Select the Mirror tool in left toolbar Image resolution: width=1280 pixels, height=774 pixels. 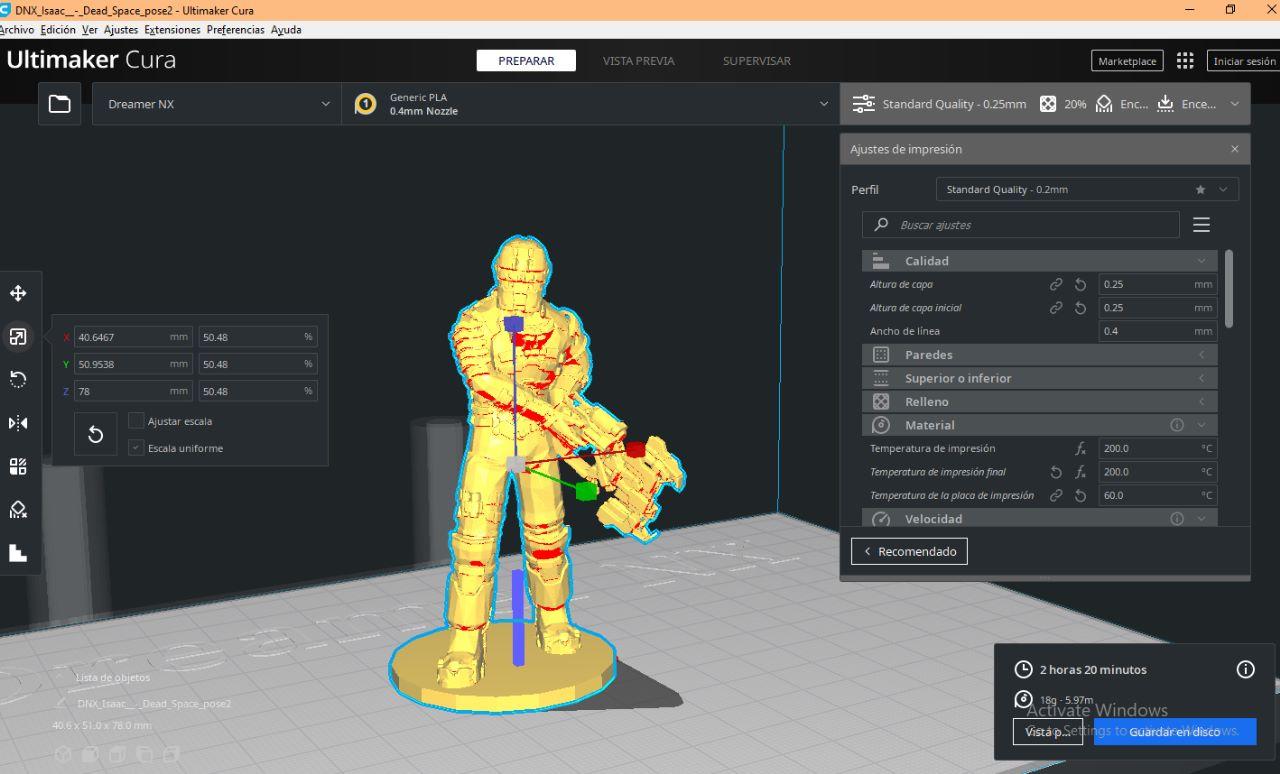18,423
